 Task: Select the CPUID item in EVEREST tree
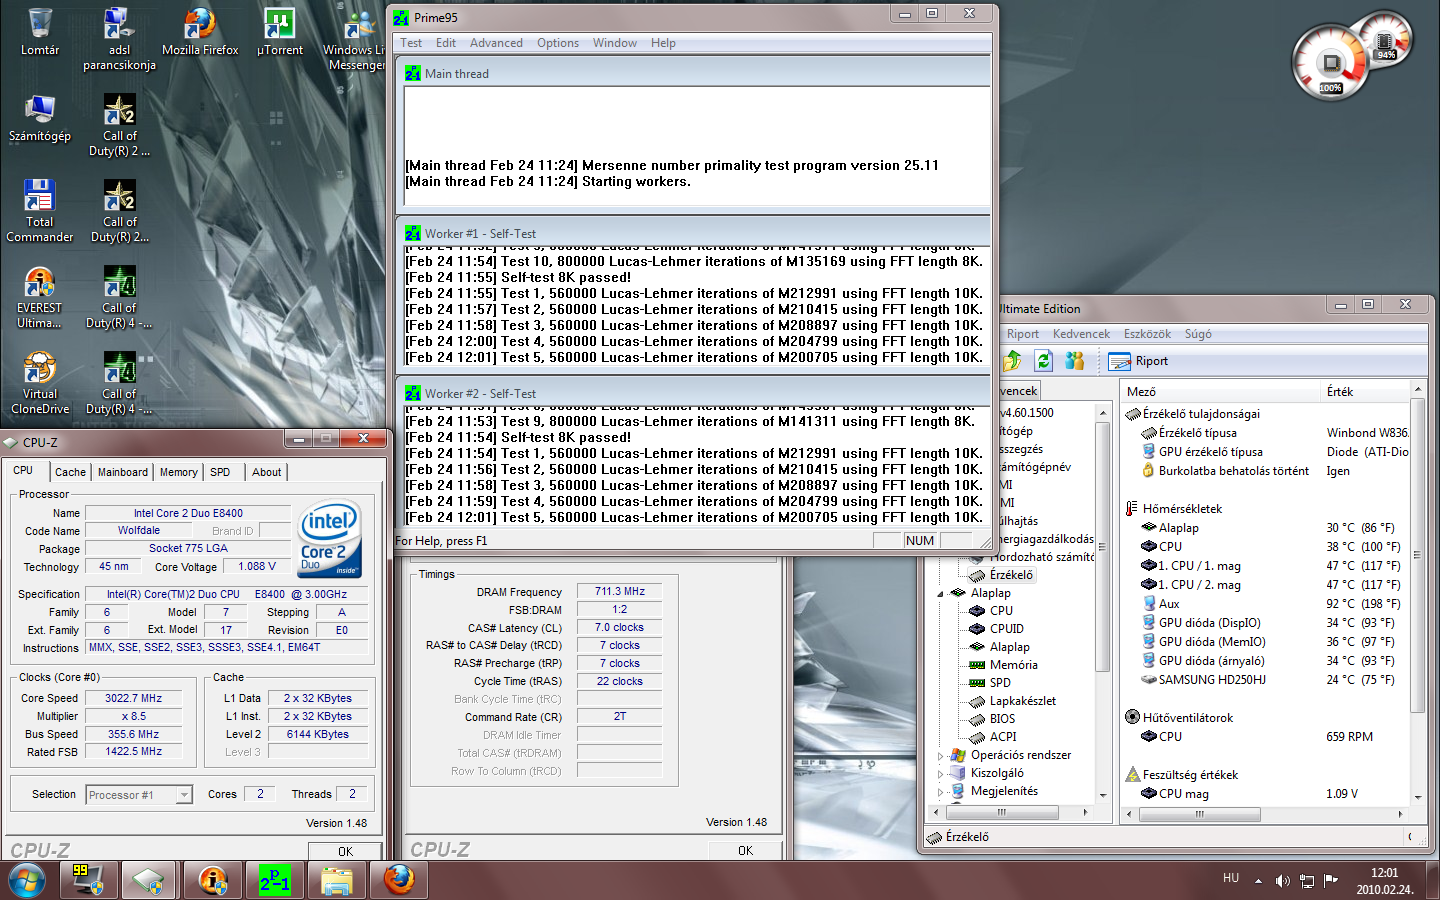1007,629
